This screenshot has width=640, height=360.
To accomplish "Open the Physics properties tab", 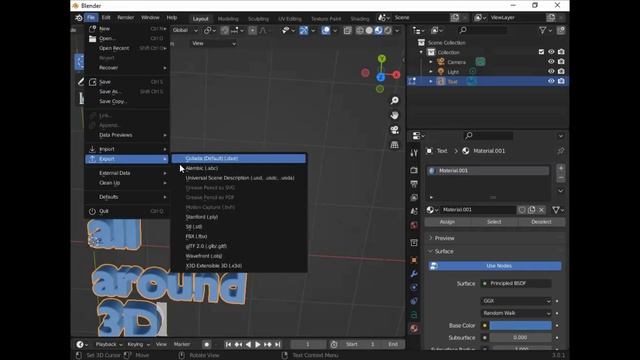I will pyautogui.click(x=414, y=301).
